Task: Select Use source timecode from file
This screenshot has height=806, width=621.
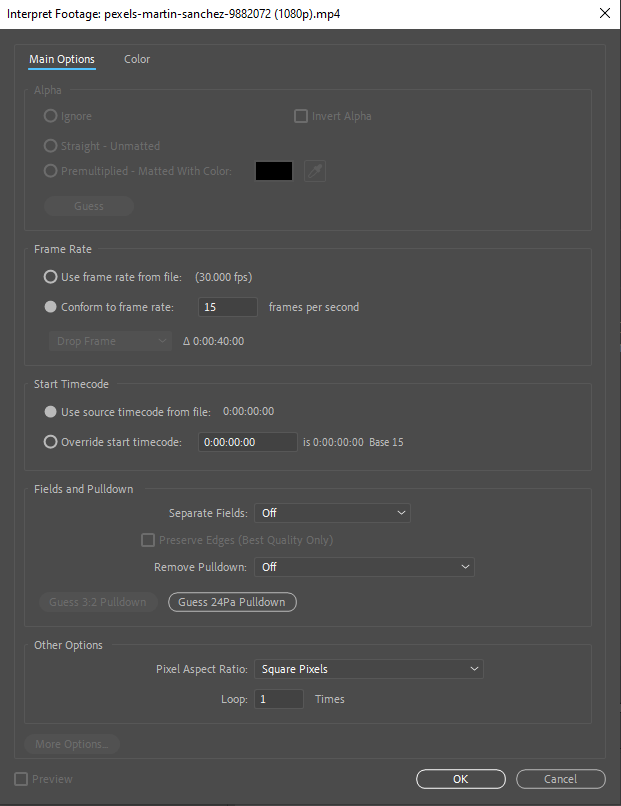Action: [x=50, y=412]
